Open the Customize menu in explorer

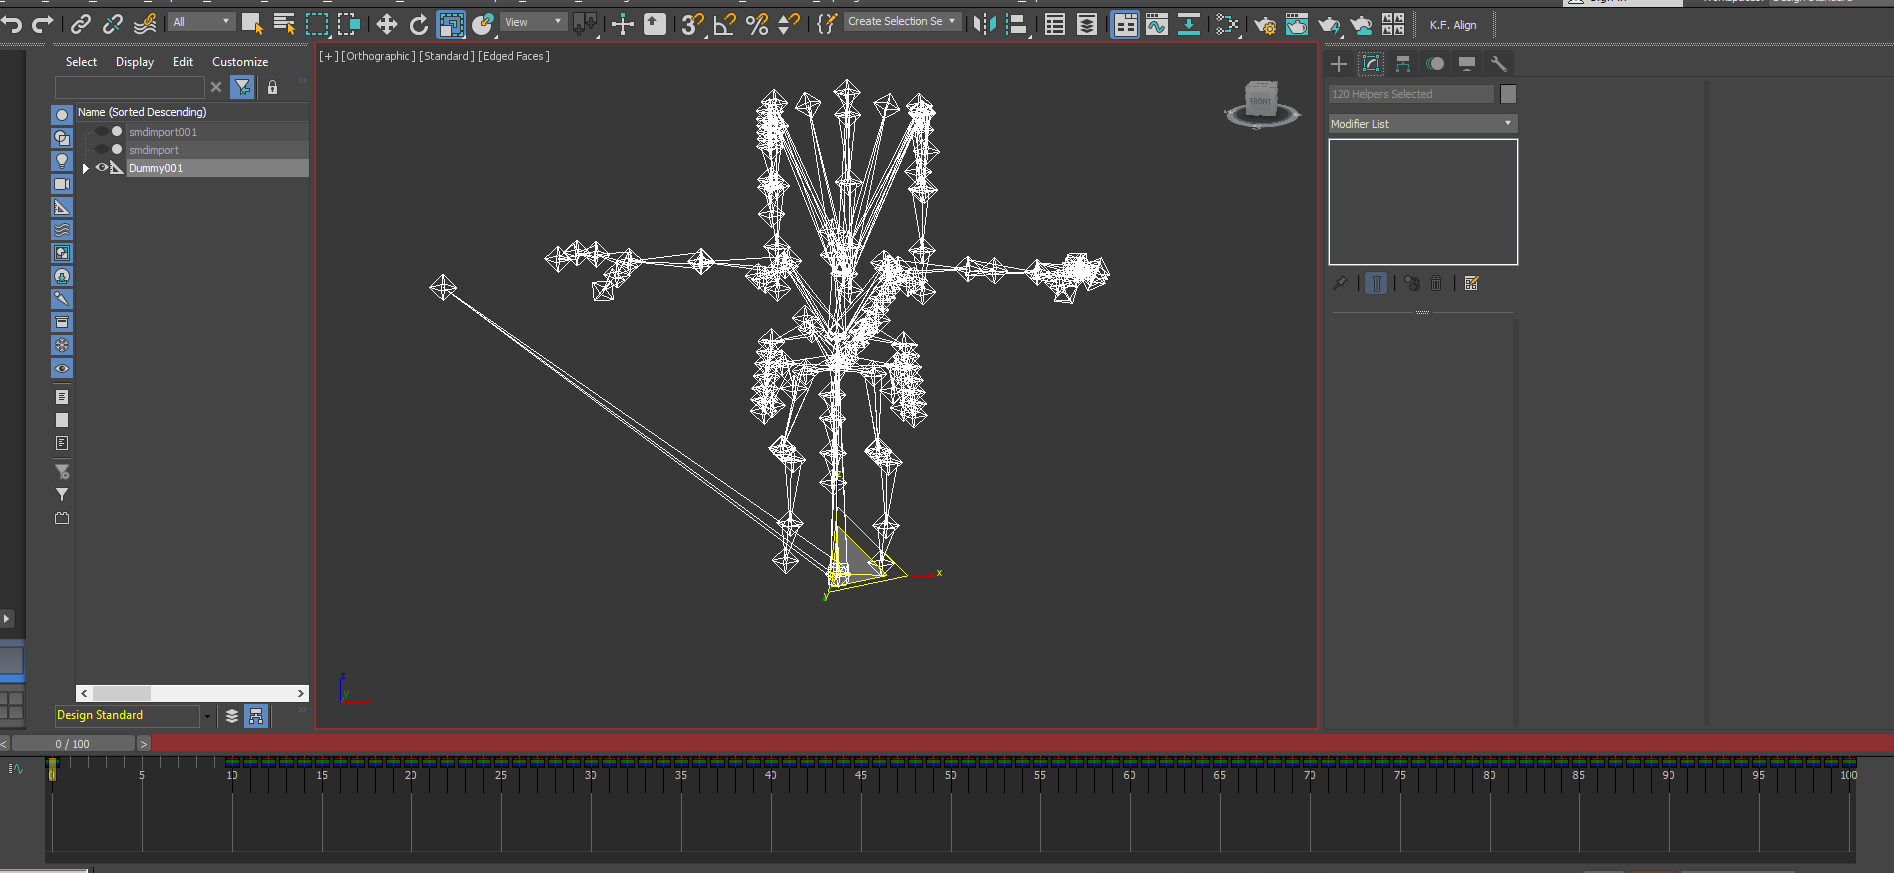[240, 62]
